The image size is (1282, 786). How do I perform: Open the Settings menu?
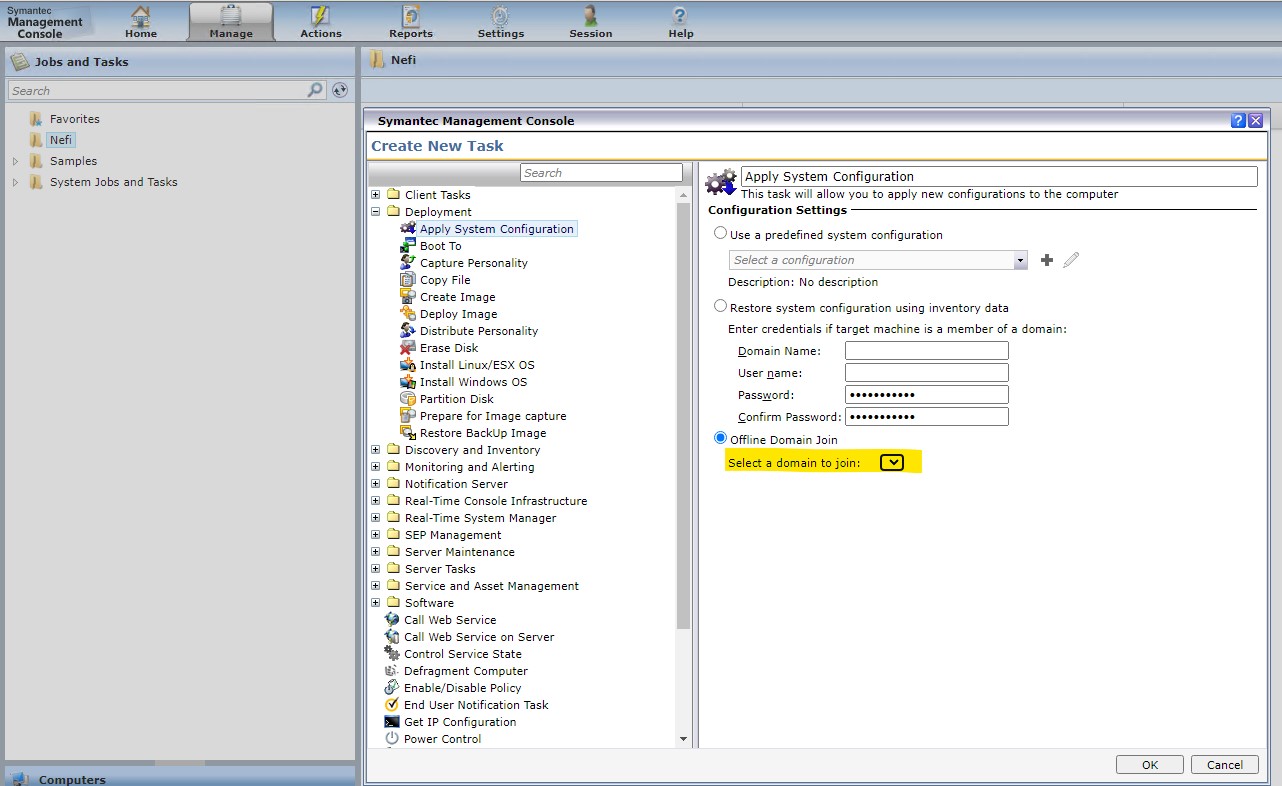pos(500,21)
